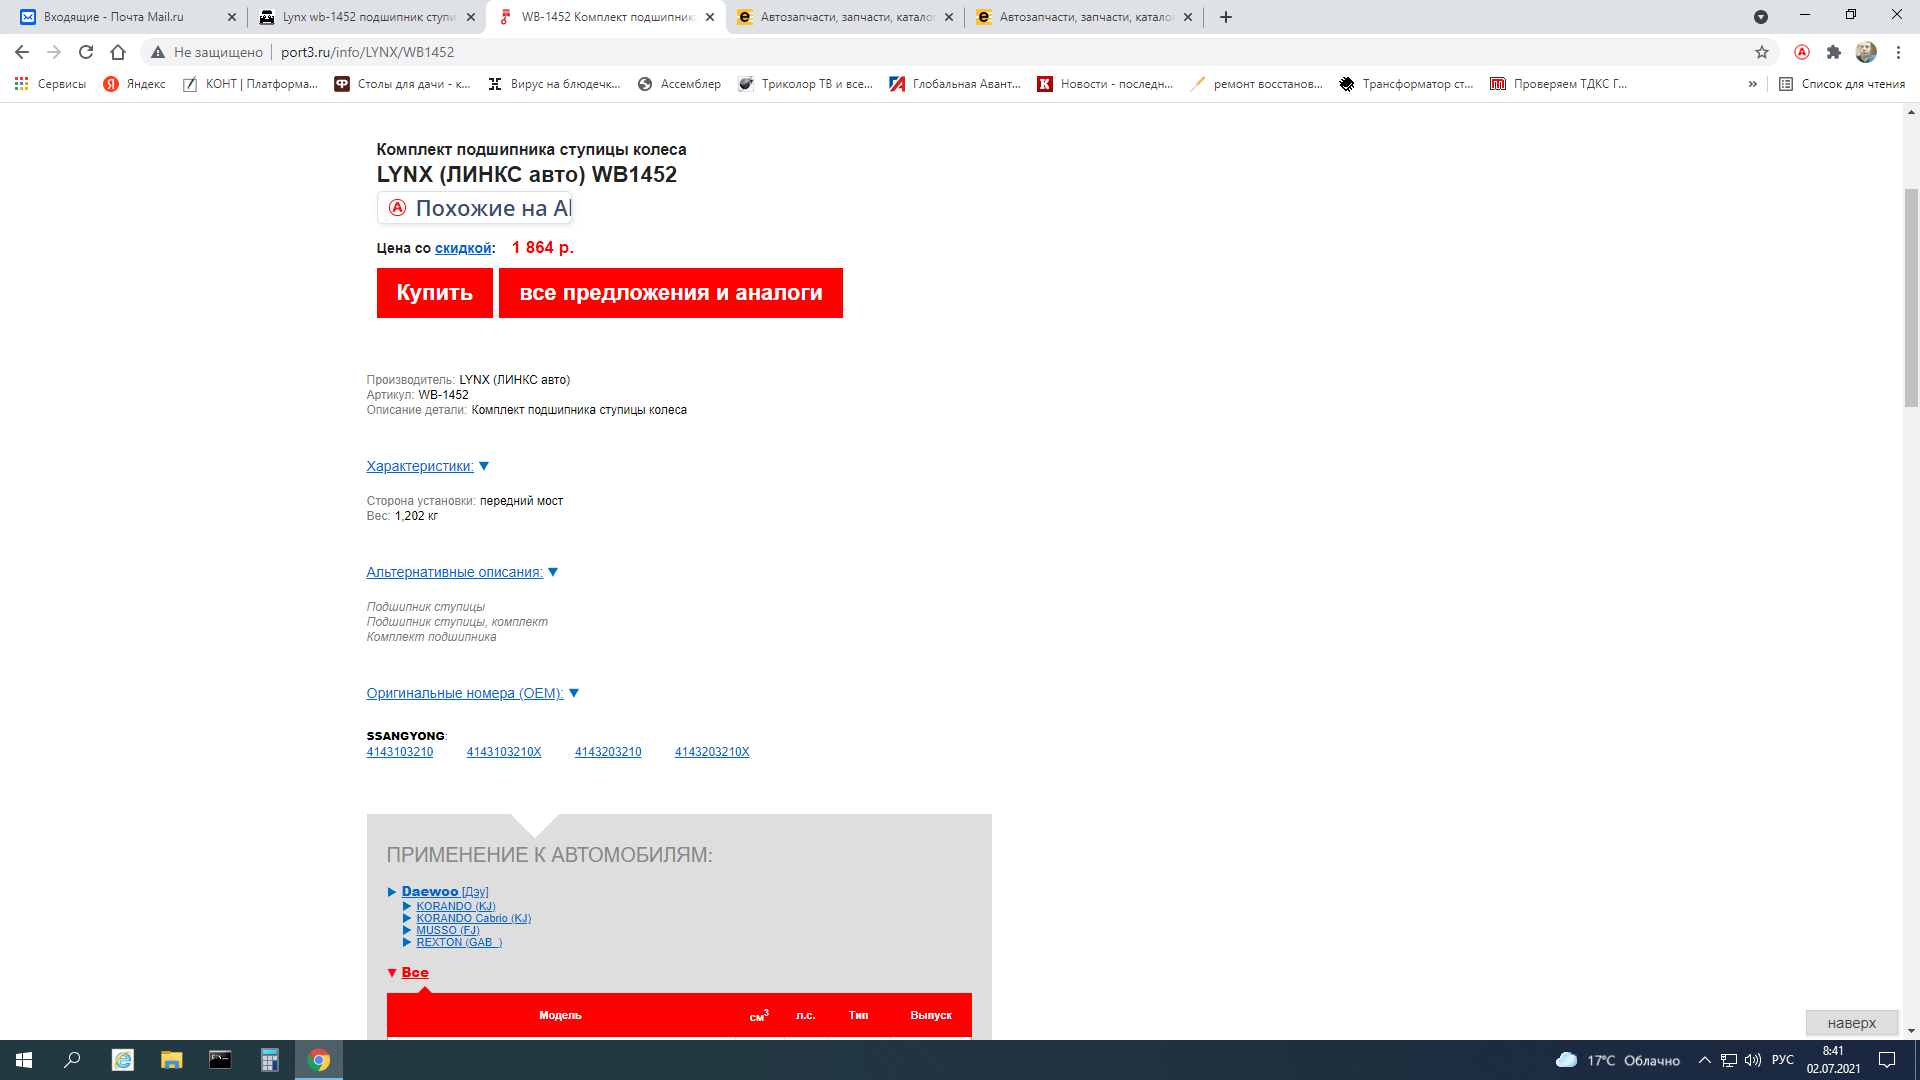This screenshot has width=1920, height=1080.
Task: Open the КОНТ Платформа bookmark
Action: (x=250, y=84)
